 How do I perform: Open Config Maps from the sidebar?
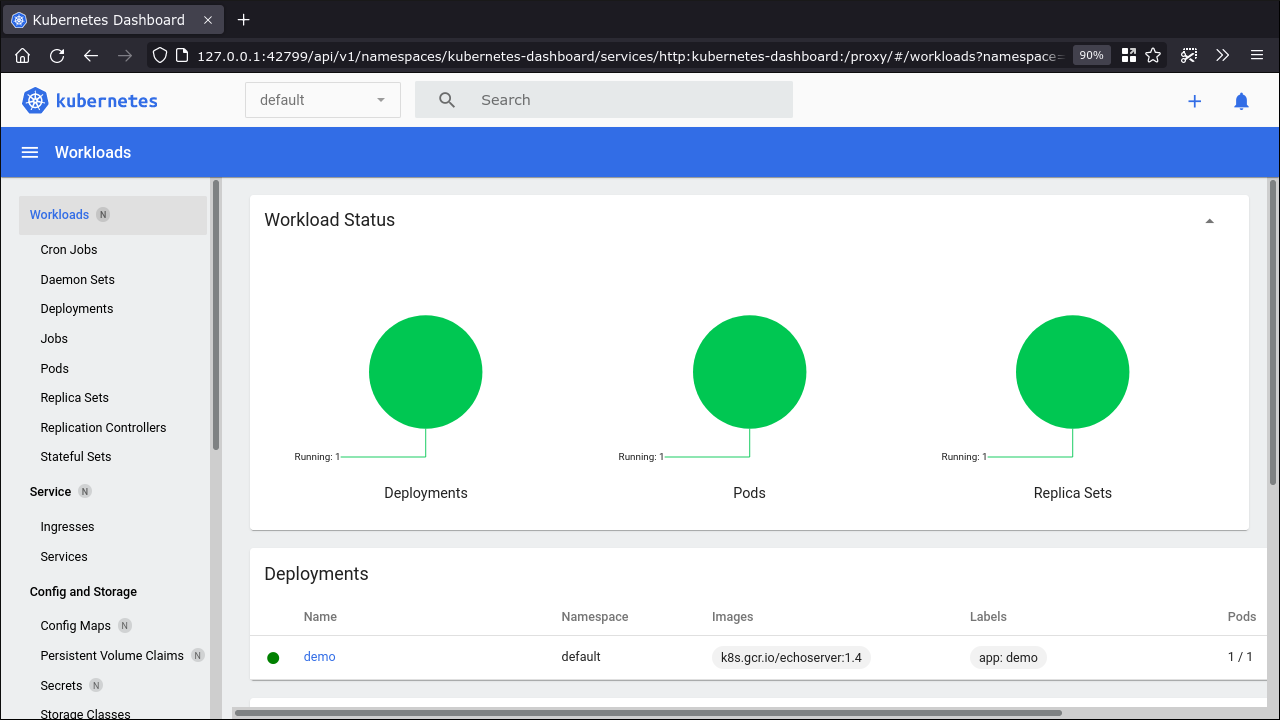coord(75,625)
